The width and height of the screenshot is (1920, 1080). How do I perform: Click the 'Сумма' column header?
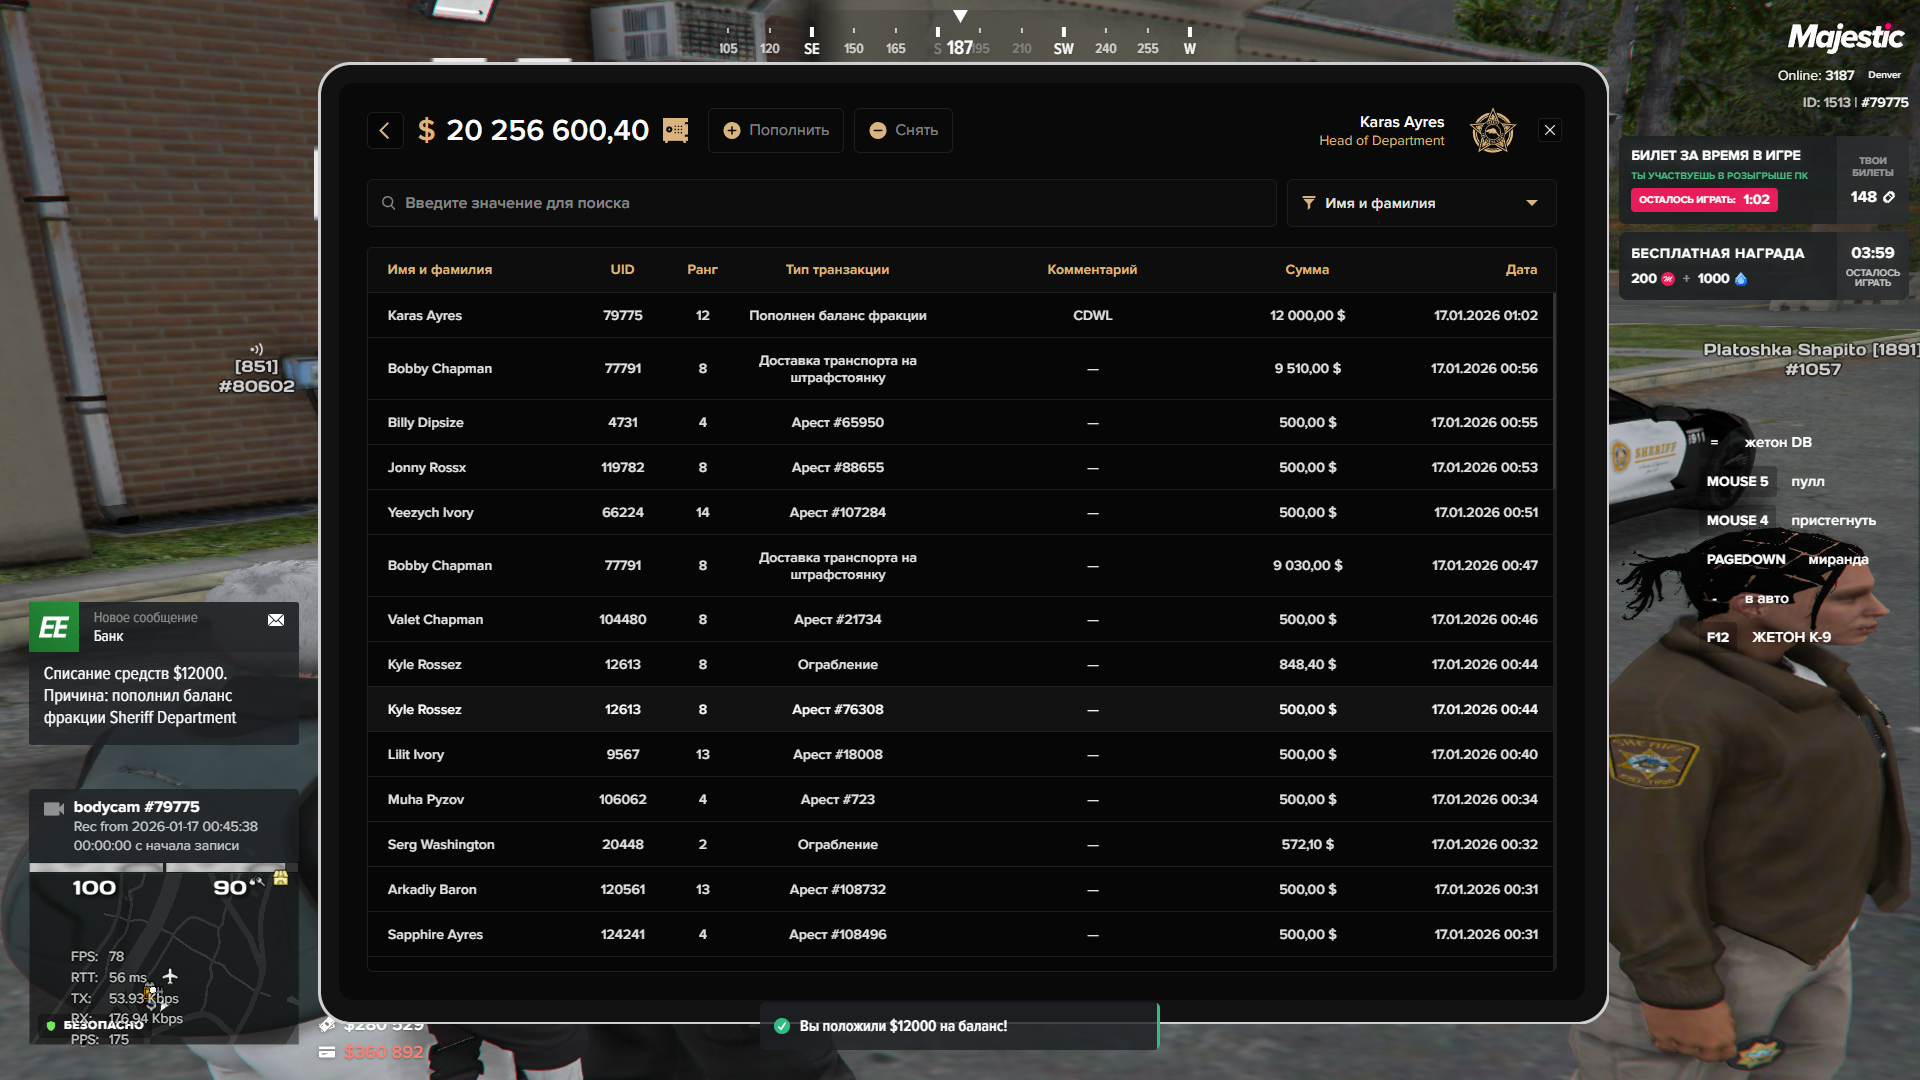(x=1306, y=269)
